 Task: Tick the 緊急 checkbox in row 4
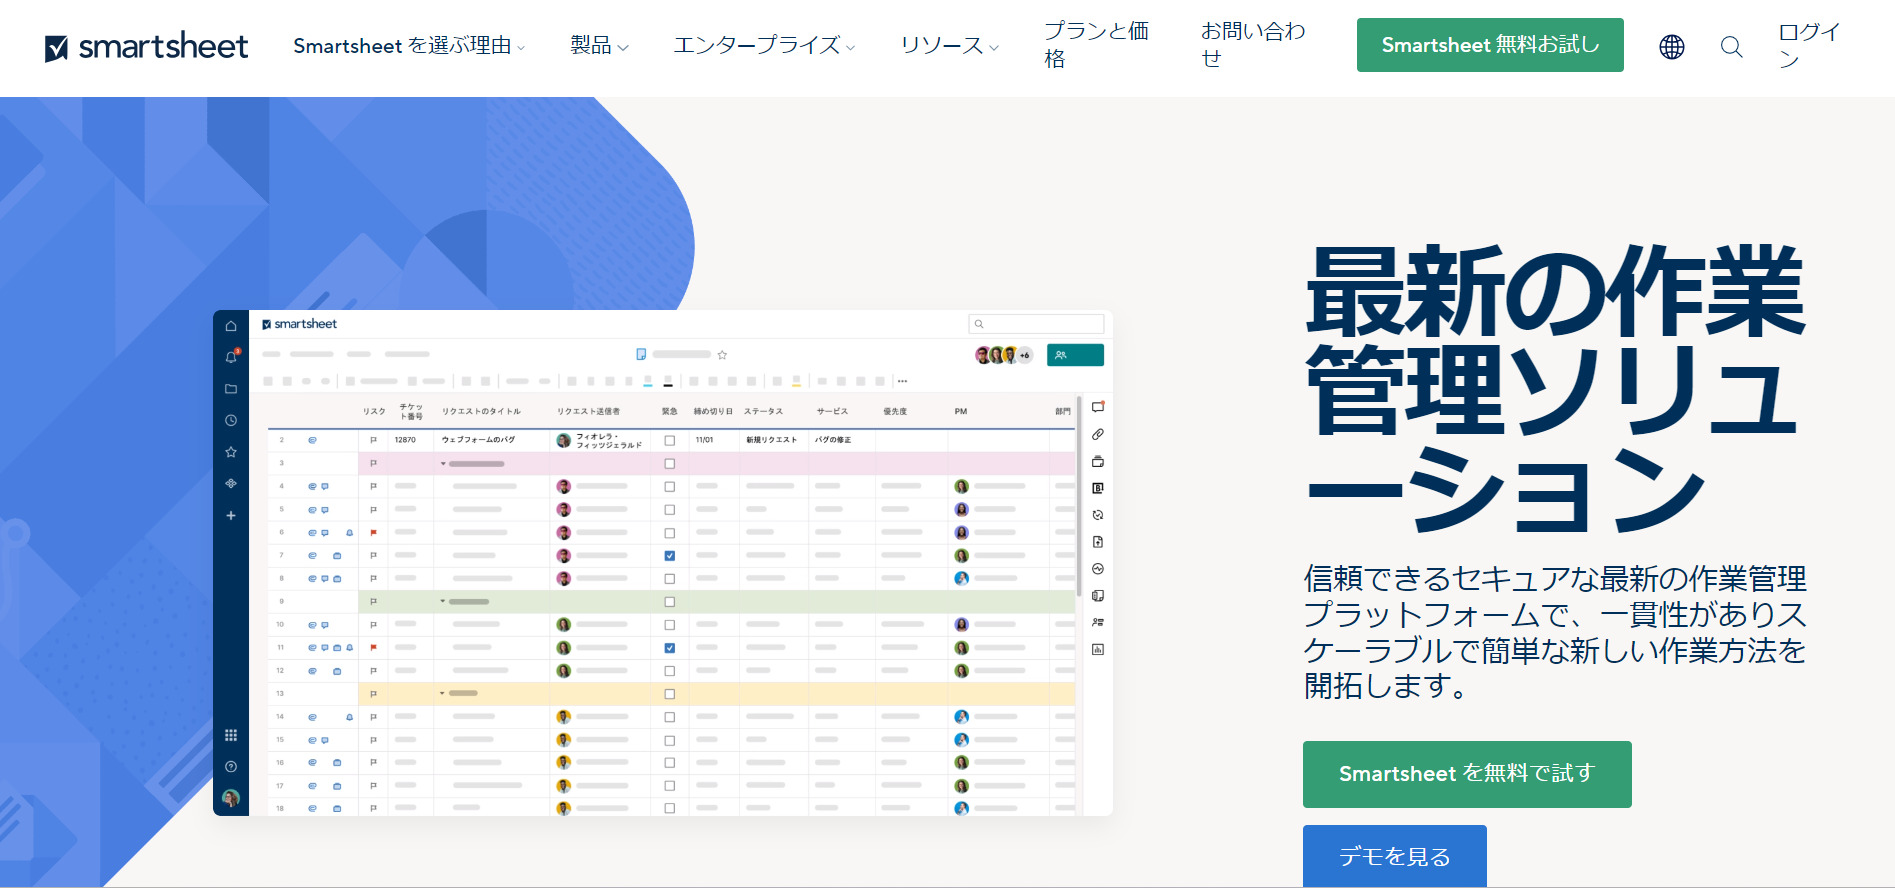point(670,487)
